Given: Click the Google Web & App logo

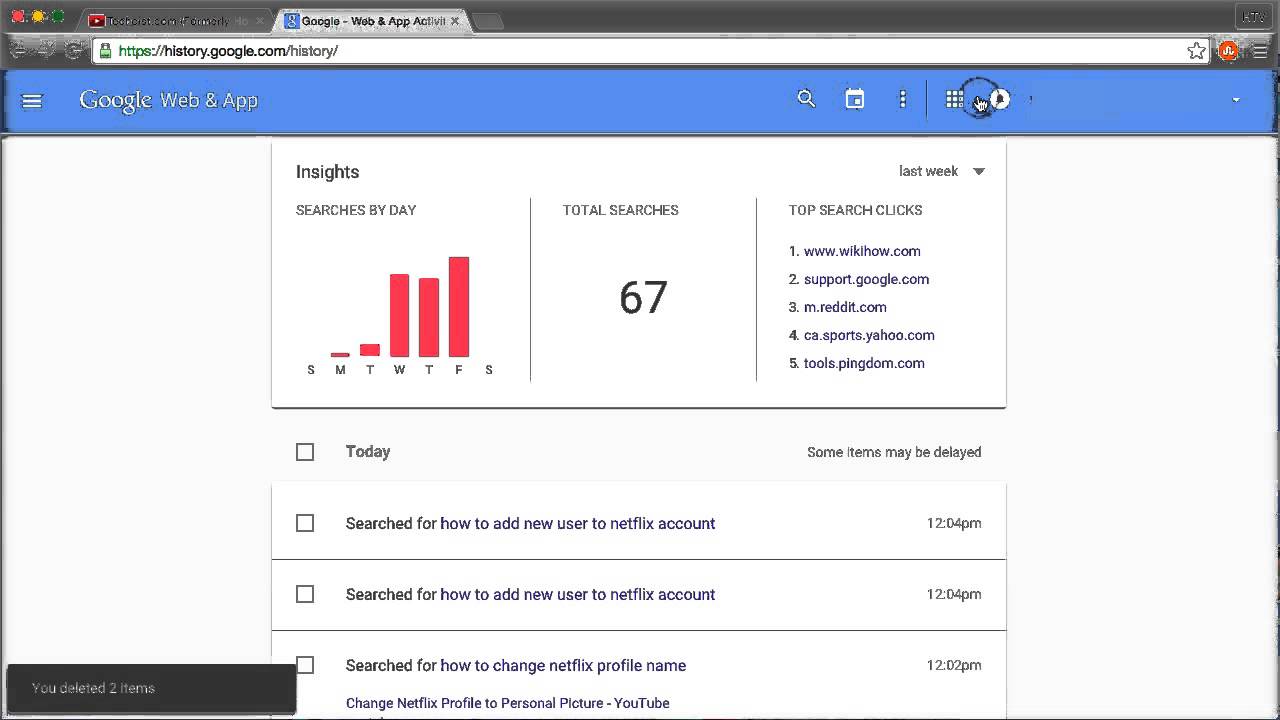Looking at the screenshot, I should tap(168, 100).
